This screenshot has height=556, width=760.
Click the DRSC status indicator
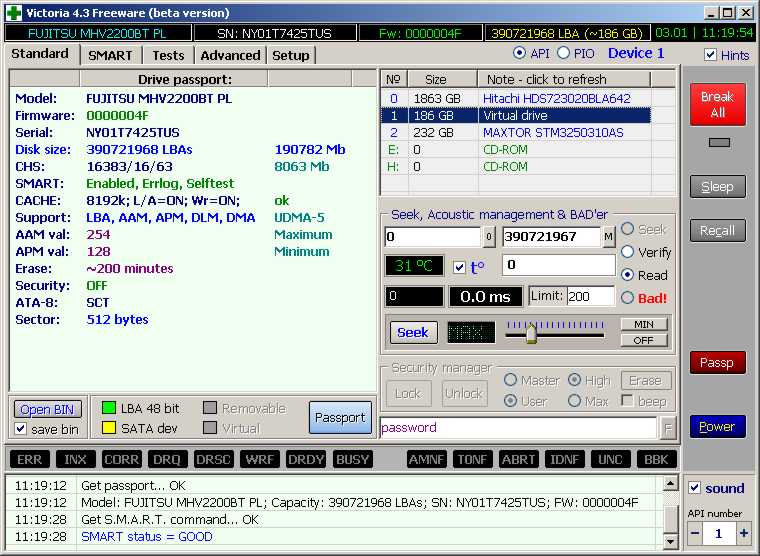tap(213, 460)
